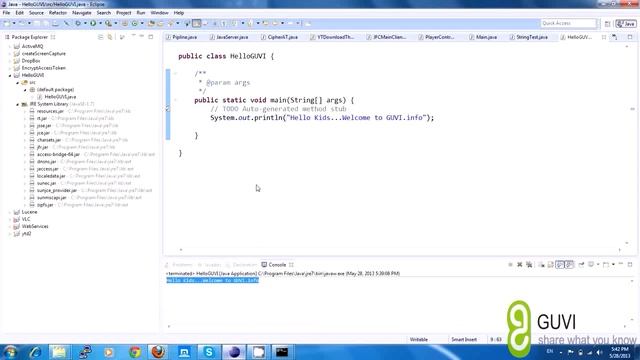This screenshot has width=640, height=360.
Task: Click the Clear Console icon
Action: pyautogui.click(x=541, y=264)
